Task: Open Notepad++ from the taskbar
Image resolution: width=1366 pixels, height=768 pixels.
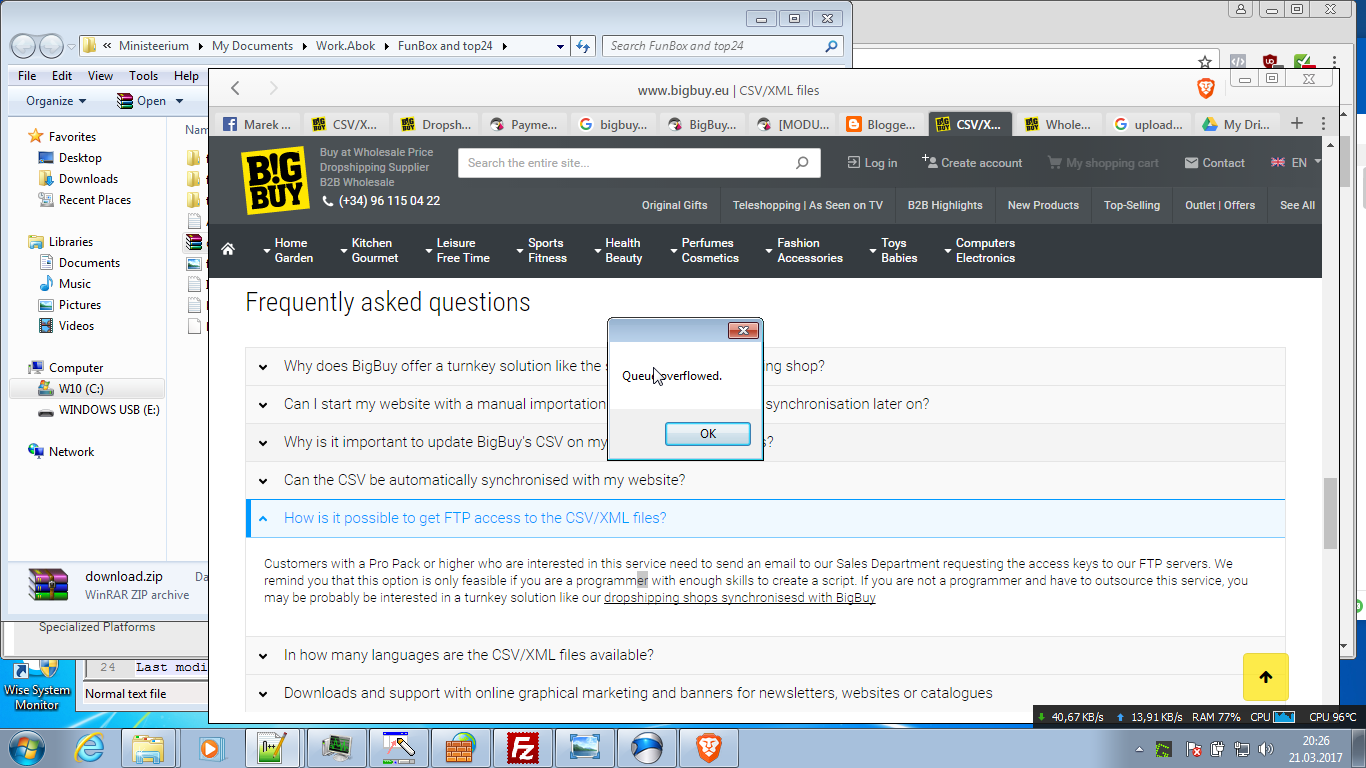Action: [x=272, y=747]
